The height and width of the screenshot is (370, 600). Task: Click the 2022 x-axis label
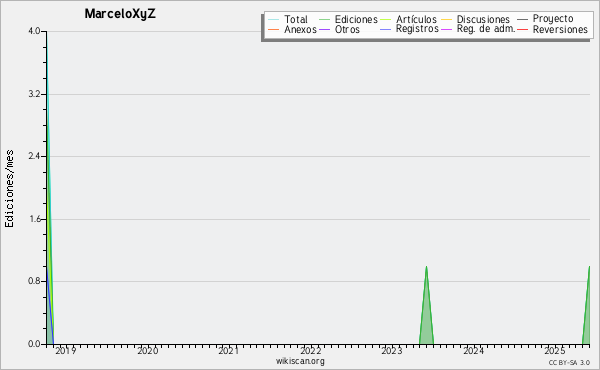tap(310, 350)
